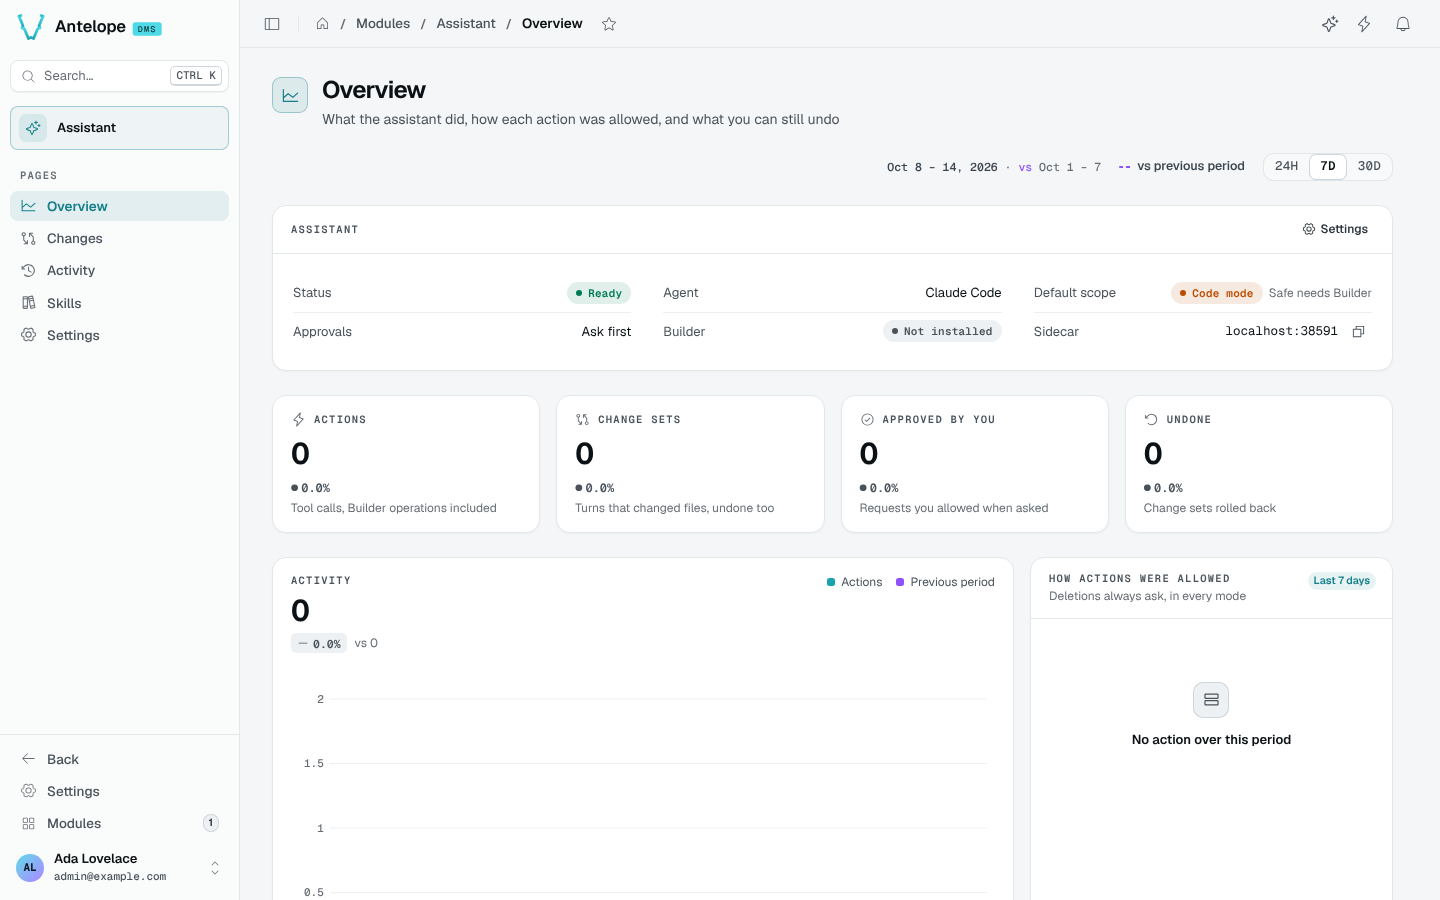The image size is (1440, 900).
Task: Click the Claude Code agent value
Action: [963, 293]
